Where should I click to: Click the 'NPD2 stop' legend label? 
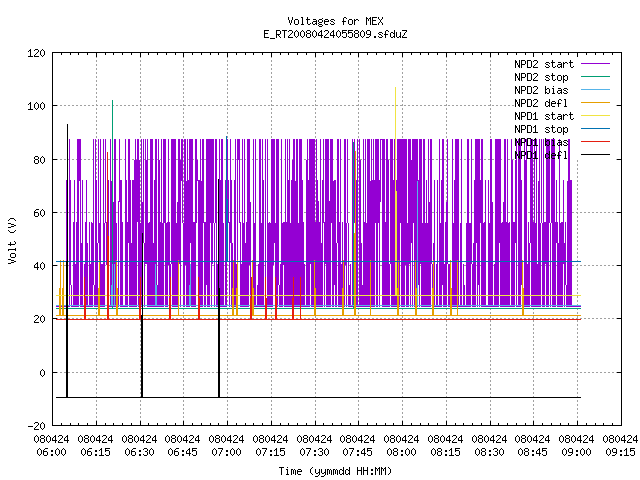click(x=541, y=77)
